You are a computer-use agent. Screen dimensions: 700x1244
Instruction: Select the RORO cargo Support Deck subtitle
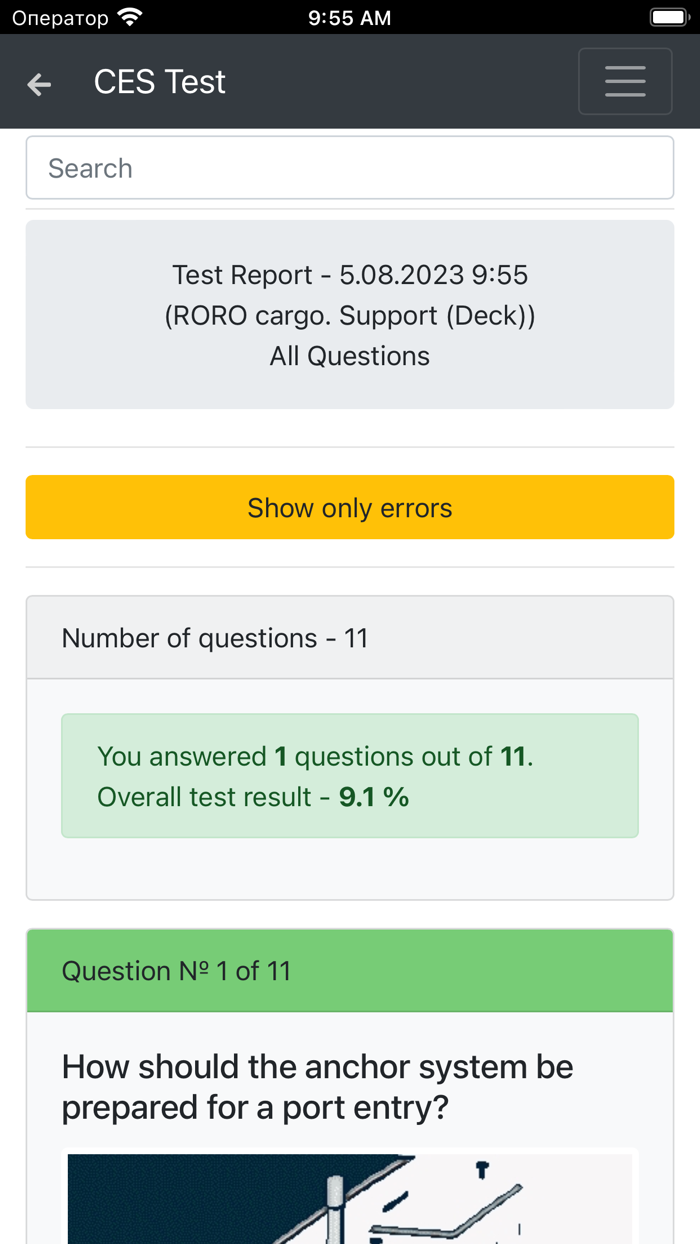pos(349,315)
